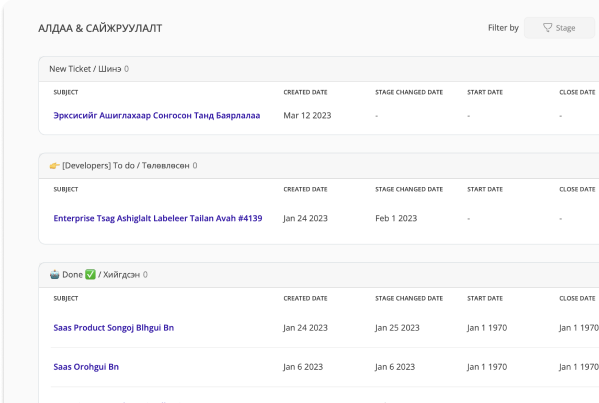Click CREATED DATE header in Developers To do section

(305, 189)
